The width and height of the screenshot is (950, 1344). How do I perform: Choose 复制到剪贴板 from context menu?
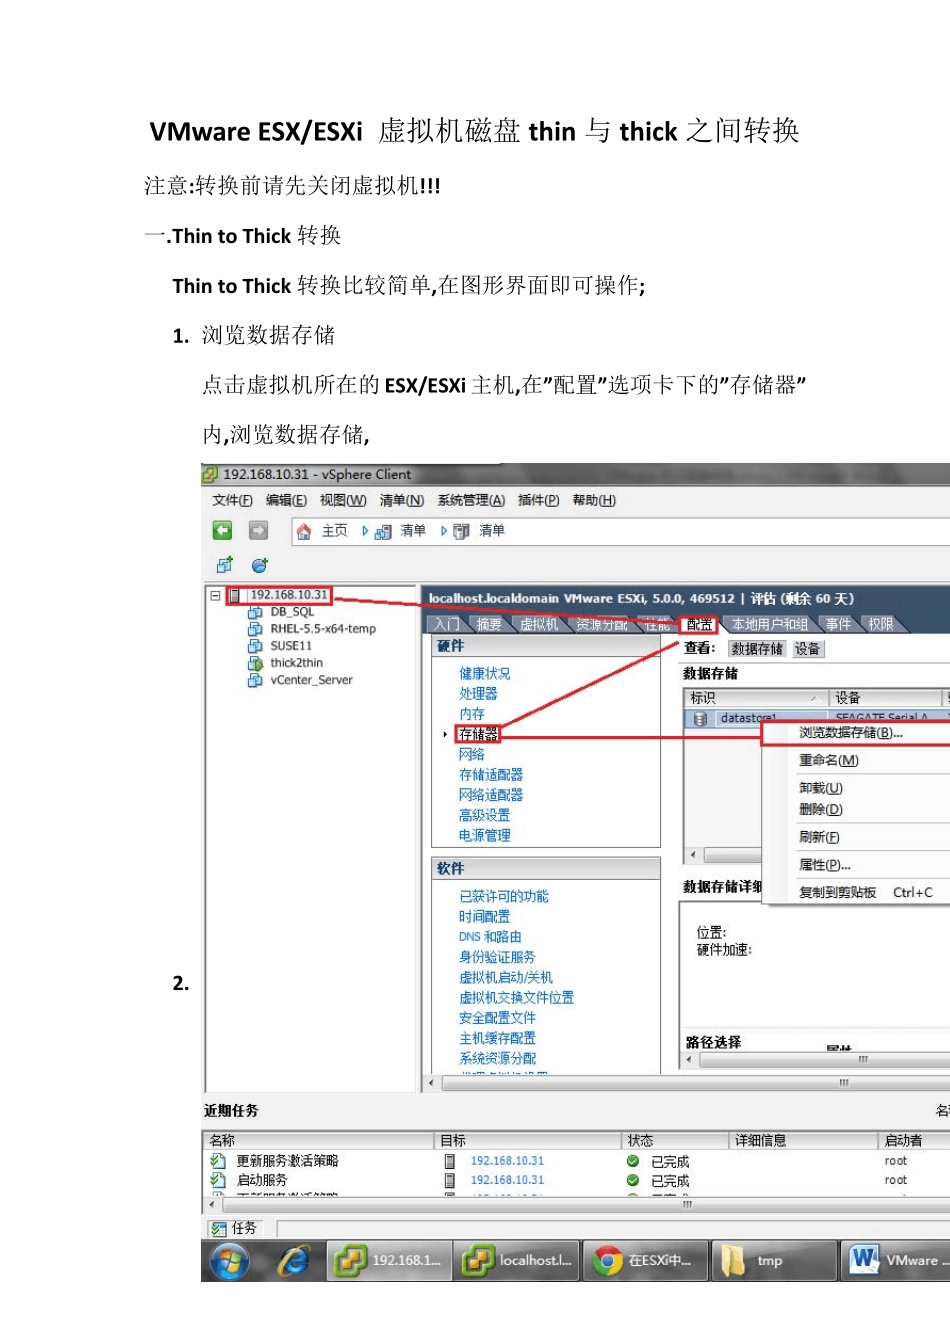(x=837, y=892)
